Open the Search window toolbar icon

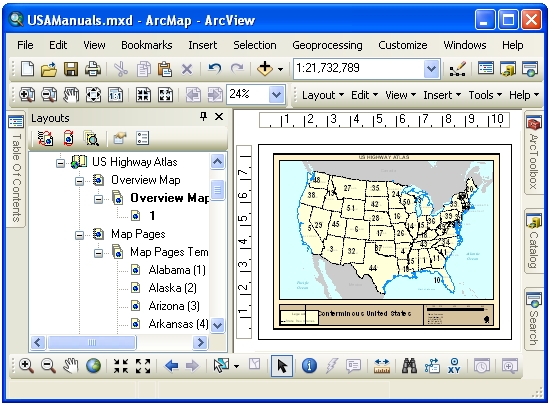(530, 69)
